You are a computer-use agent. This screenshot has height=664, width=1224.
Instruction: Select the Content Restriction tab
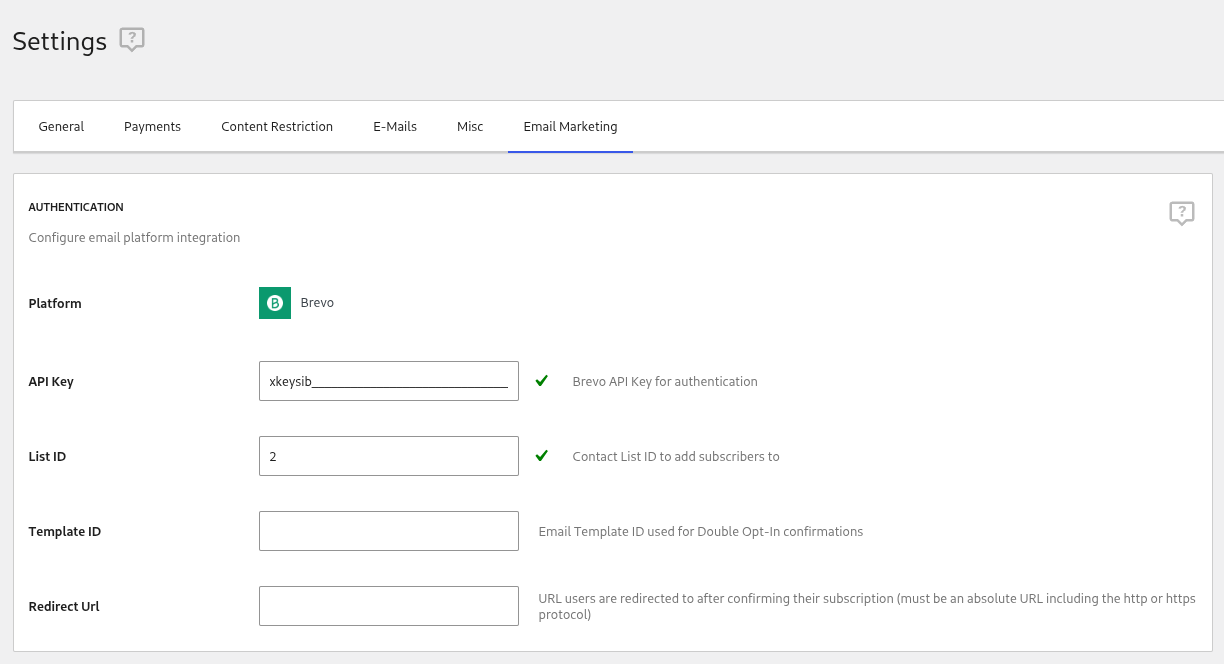pyautogui.click(x=277, y=126)
